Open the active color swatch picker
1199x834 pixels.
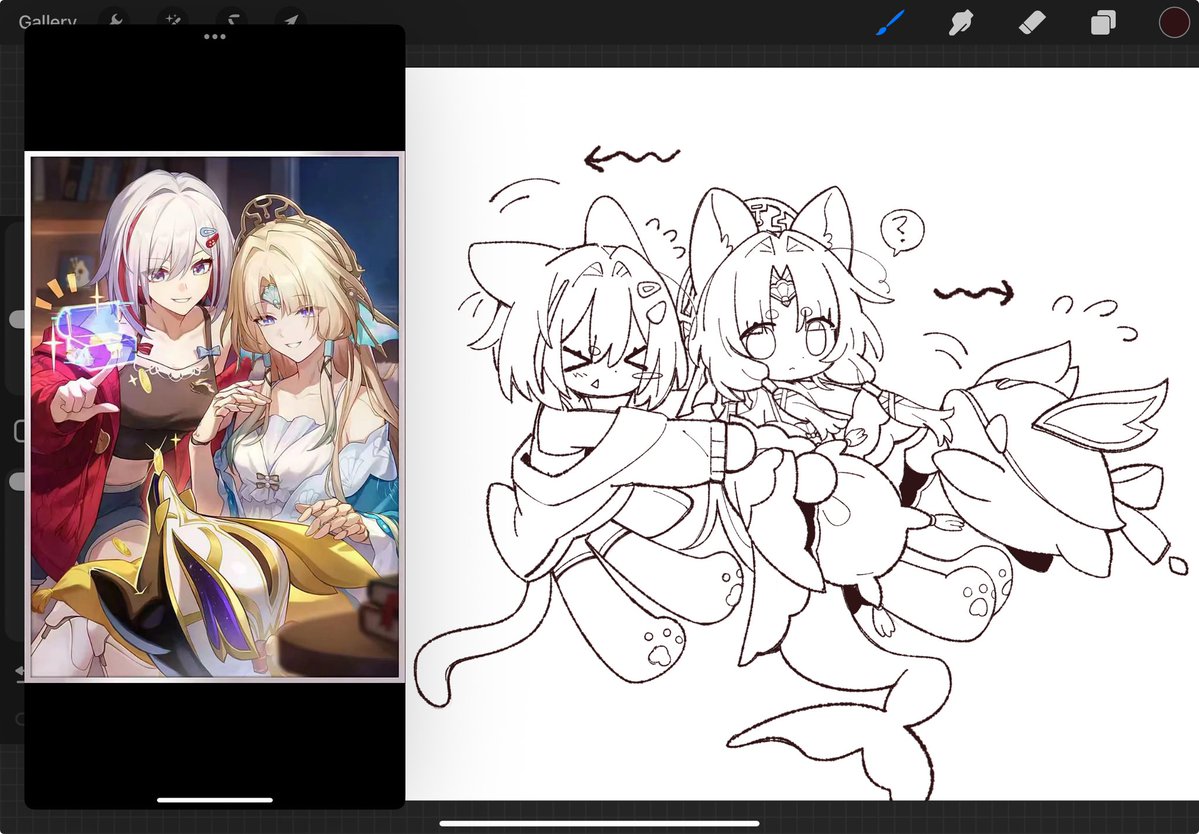pyautogui.click(x=1174, y=22)
